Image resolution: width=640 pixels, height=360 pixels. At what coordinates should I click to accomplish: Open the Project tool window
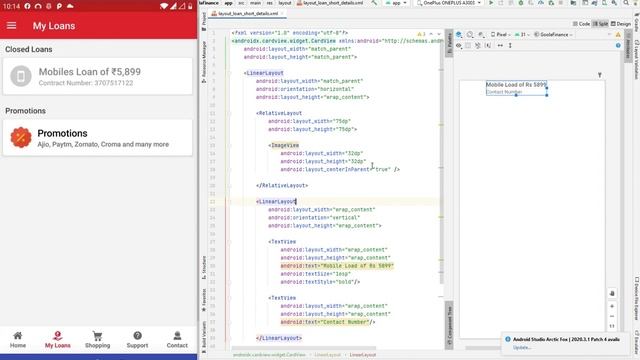[204, 22]
